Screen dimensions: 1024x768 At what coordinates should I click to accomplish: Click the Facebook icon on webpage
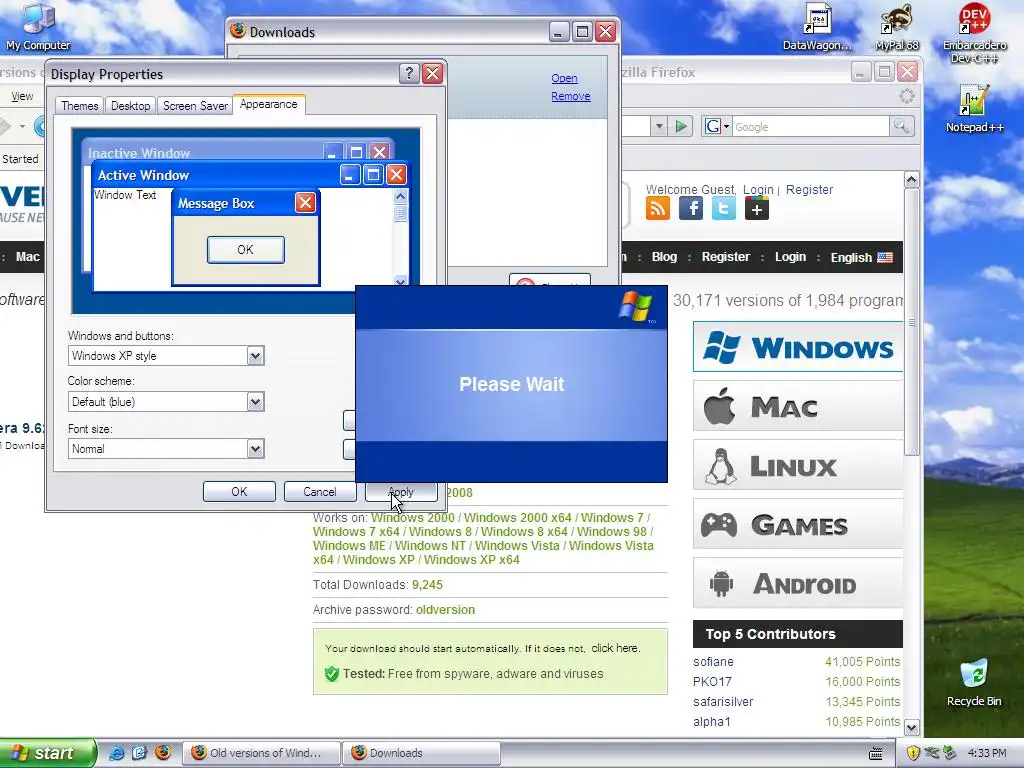point(690,209)
